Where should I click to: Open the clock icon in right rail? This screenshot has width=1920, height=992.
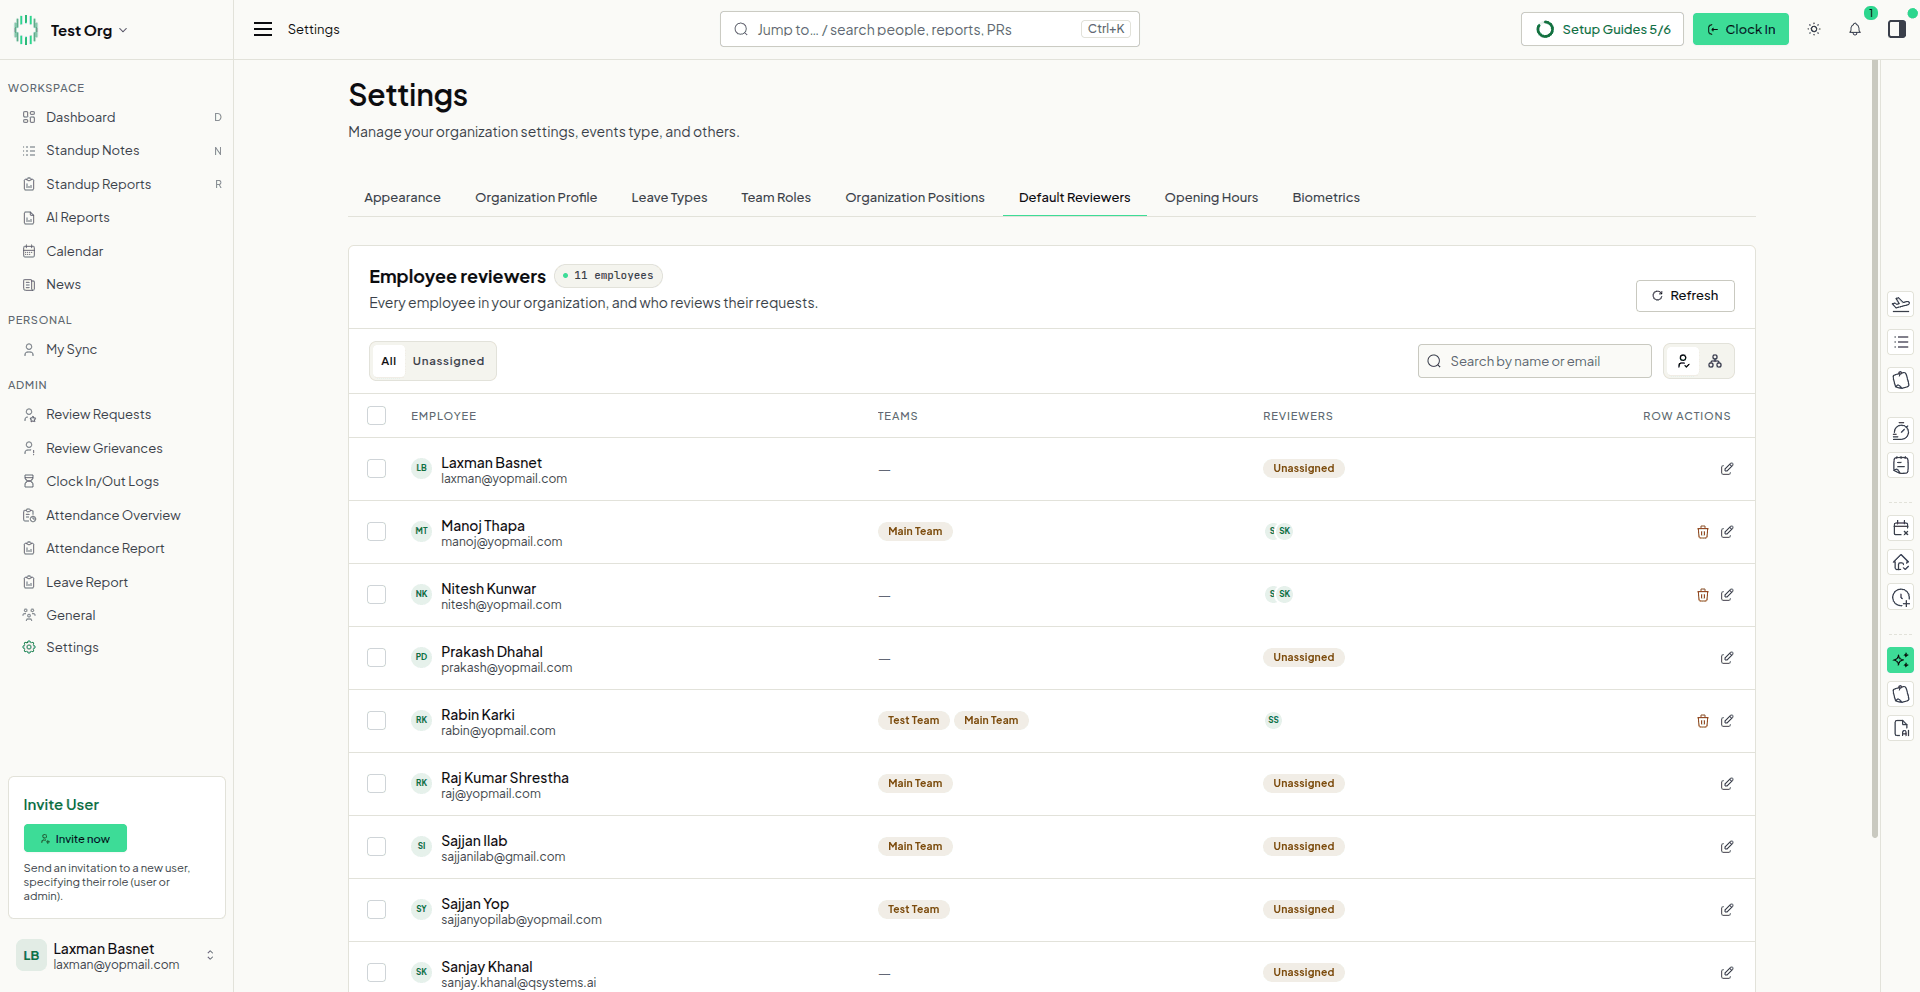(1901, 598)
